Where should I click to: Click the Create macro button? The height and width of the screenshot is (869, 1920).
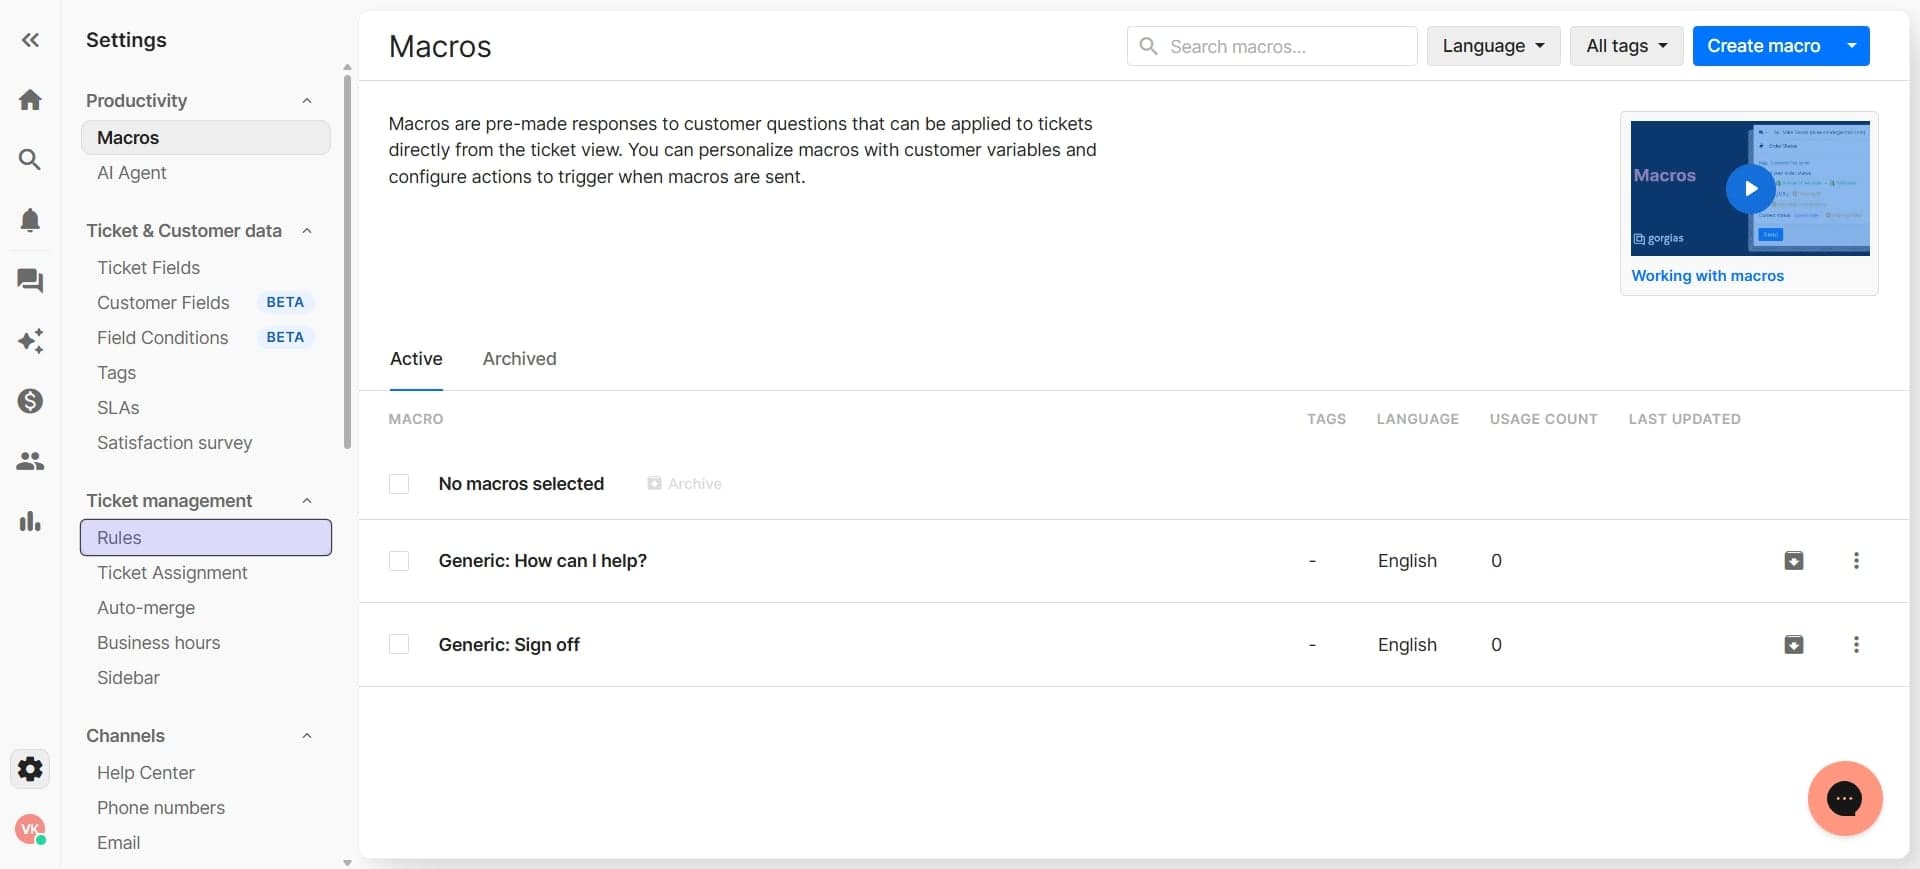pyautogui.click(x=1763, y=46)
